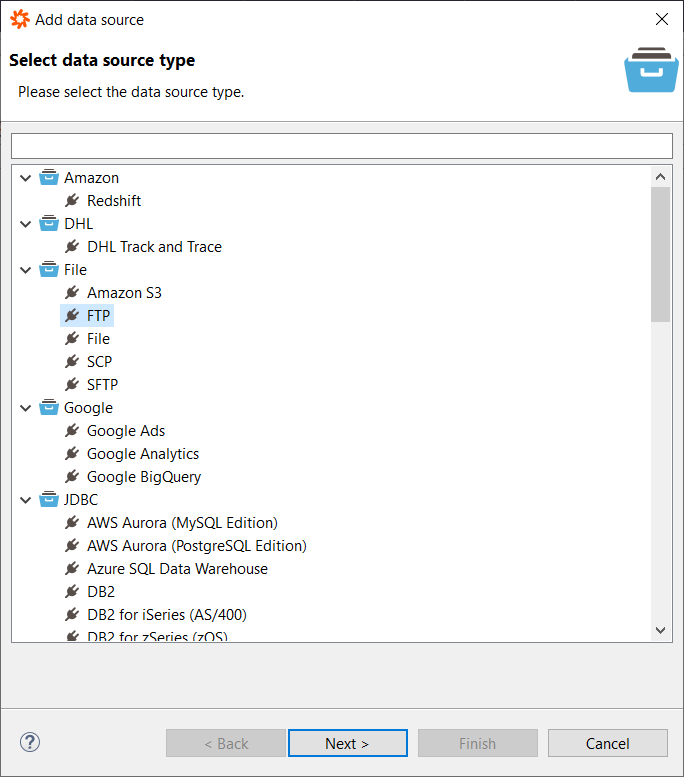Open help via the question mark icon
This screenshot has height=777, width=684.
[30, 742]
